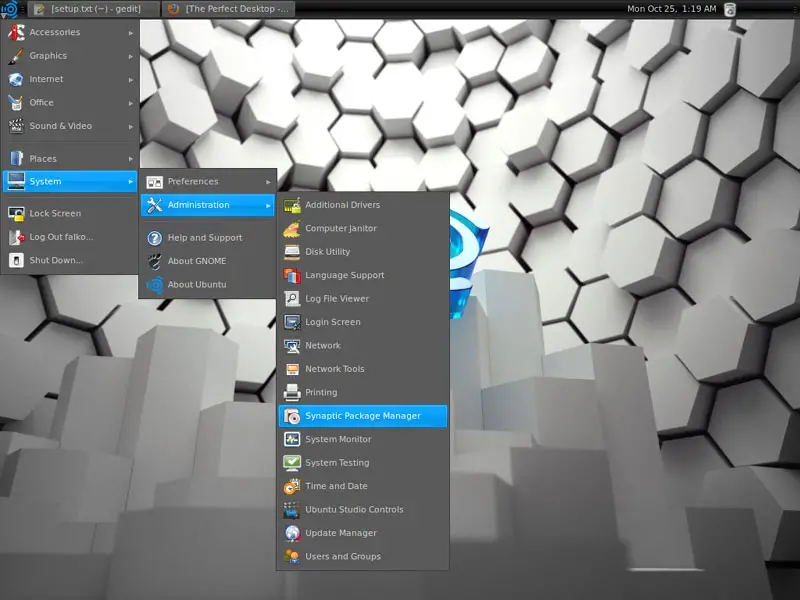This screenshot has height=600, width=800.
Task: Click the Login Screen monitor icon
Action: [292, 322]
